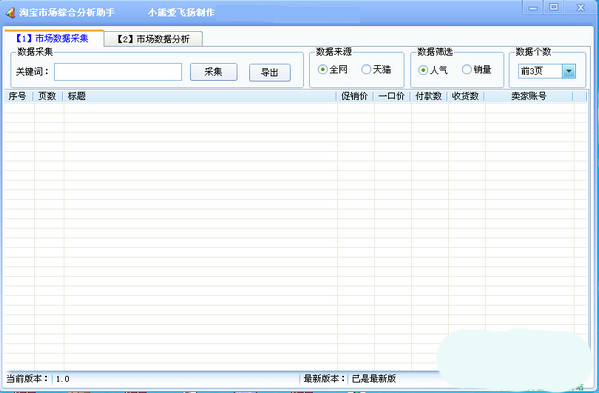Maximize the application window
The height and width of the screenshot is (393, 599).
tap(554, 7)
